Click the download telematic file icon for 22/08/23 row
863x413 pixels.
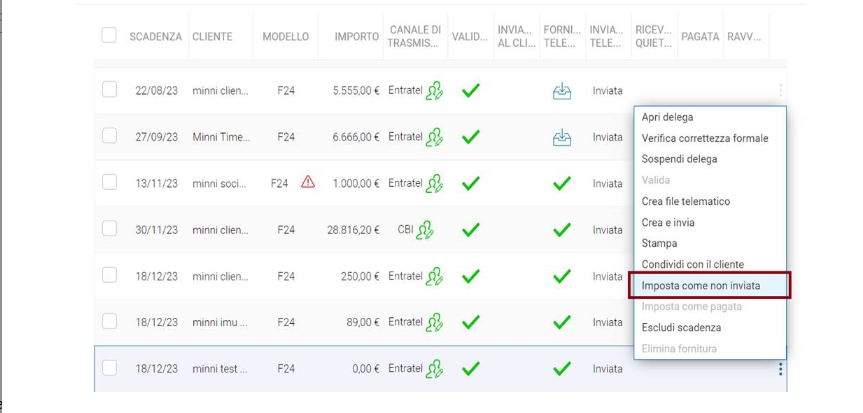(x=561, y=91)
